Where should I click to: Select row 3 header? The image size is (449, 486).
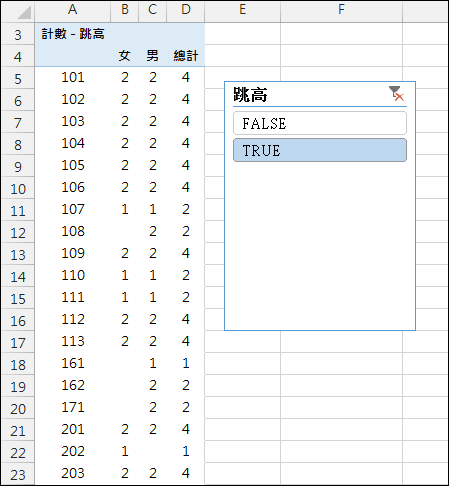pyautogui.click(x=18, y=34)
